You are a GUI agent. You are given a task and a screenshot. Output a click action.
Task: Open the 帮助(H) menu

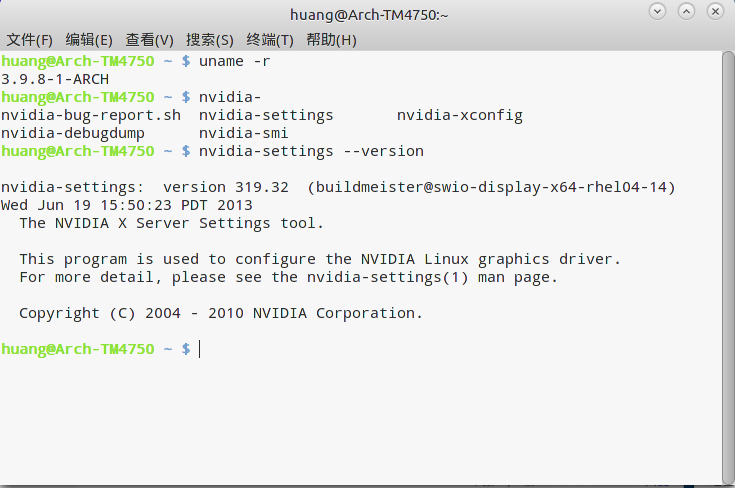(x=331, y=40)
